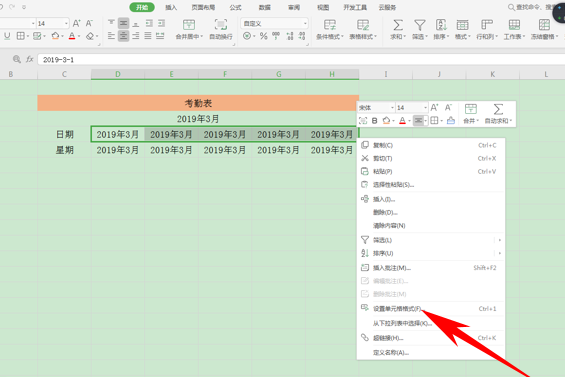Click the Decrease Decimal icon
Image resolution: width=565 pixels, height=377 pixels.
coord(302,36)
